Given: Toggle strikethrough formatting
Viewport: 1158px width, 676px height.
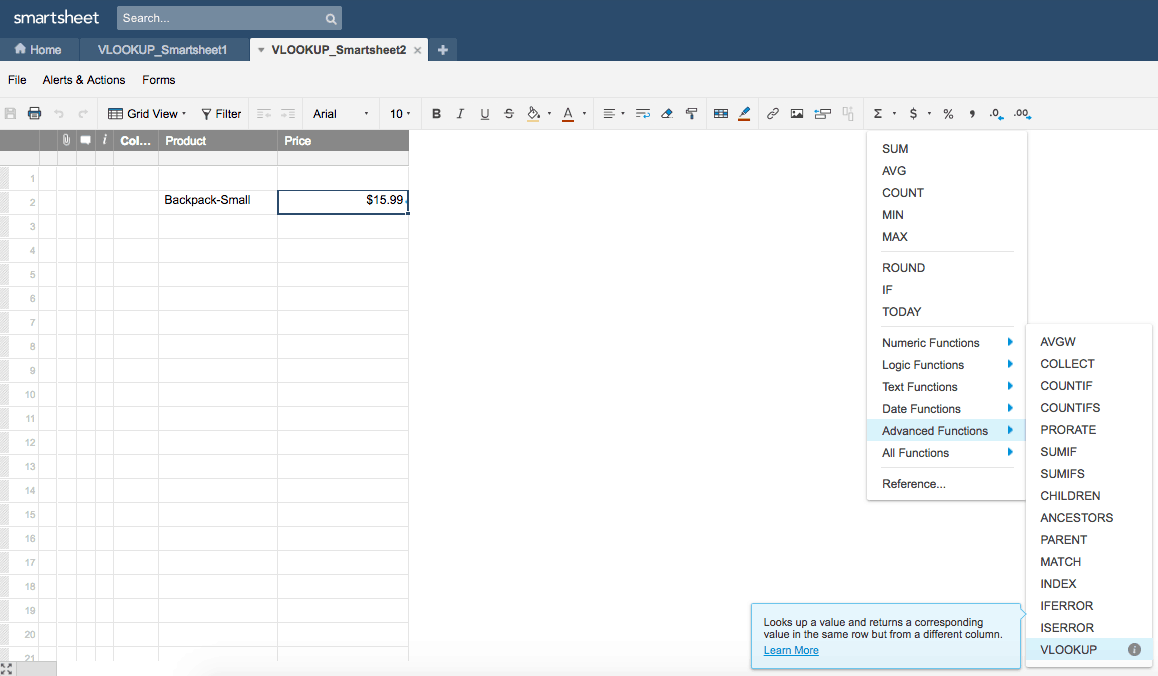Looking at the screenshot, I should [509, 114].
